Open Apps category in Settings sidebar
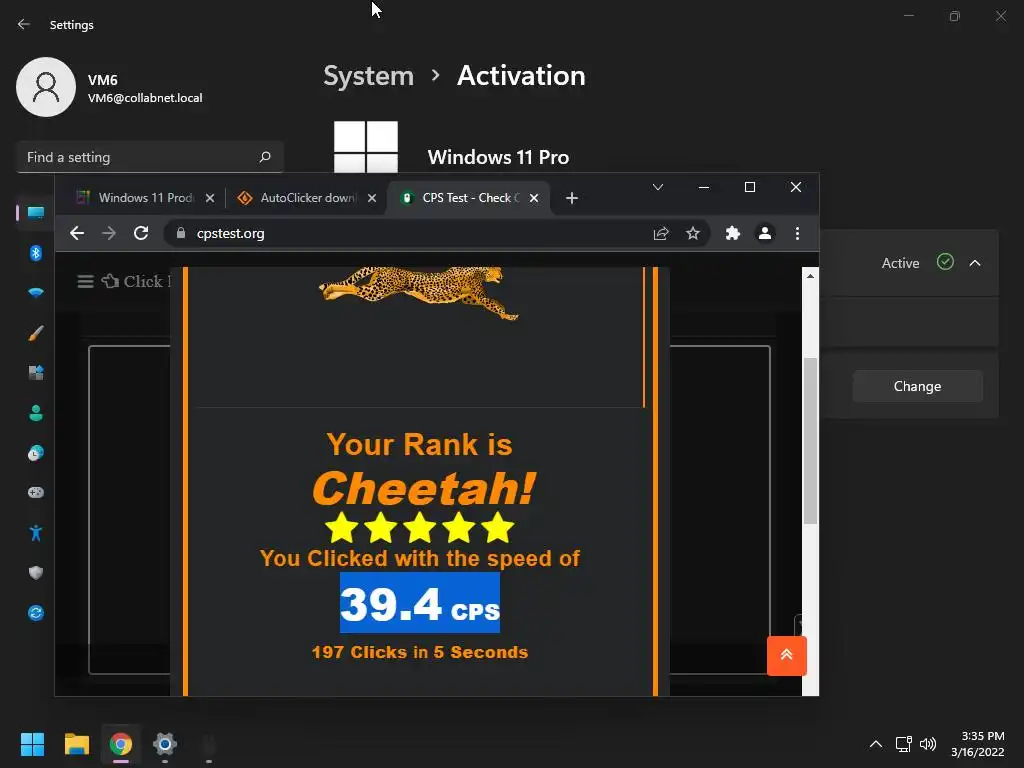 [36, 373]
